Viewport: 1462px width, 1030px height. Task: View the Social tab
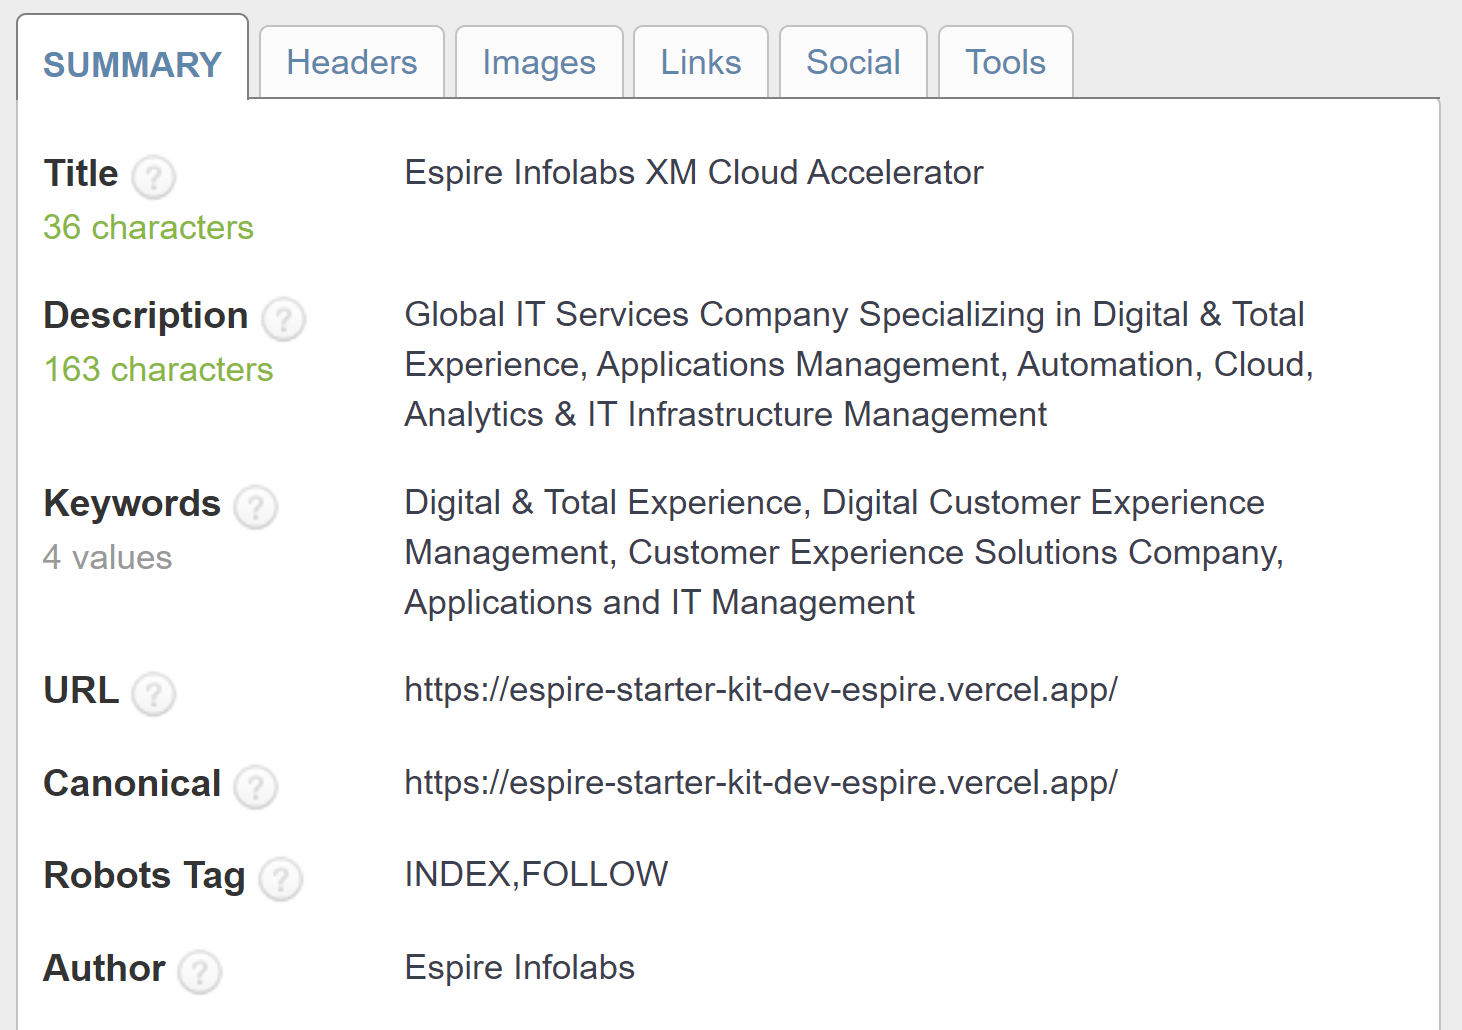[x=853, y=62]
